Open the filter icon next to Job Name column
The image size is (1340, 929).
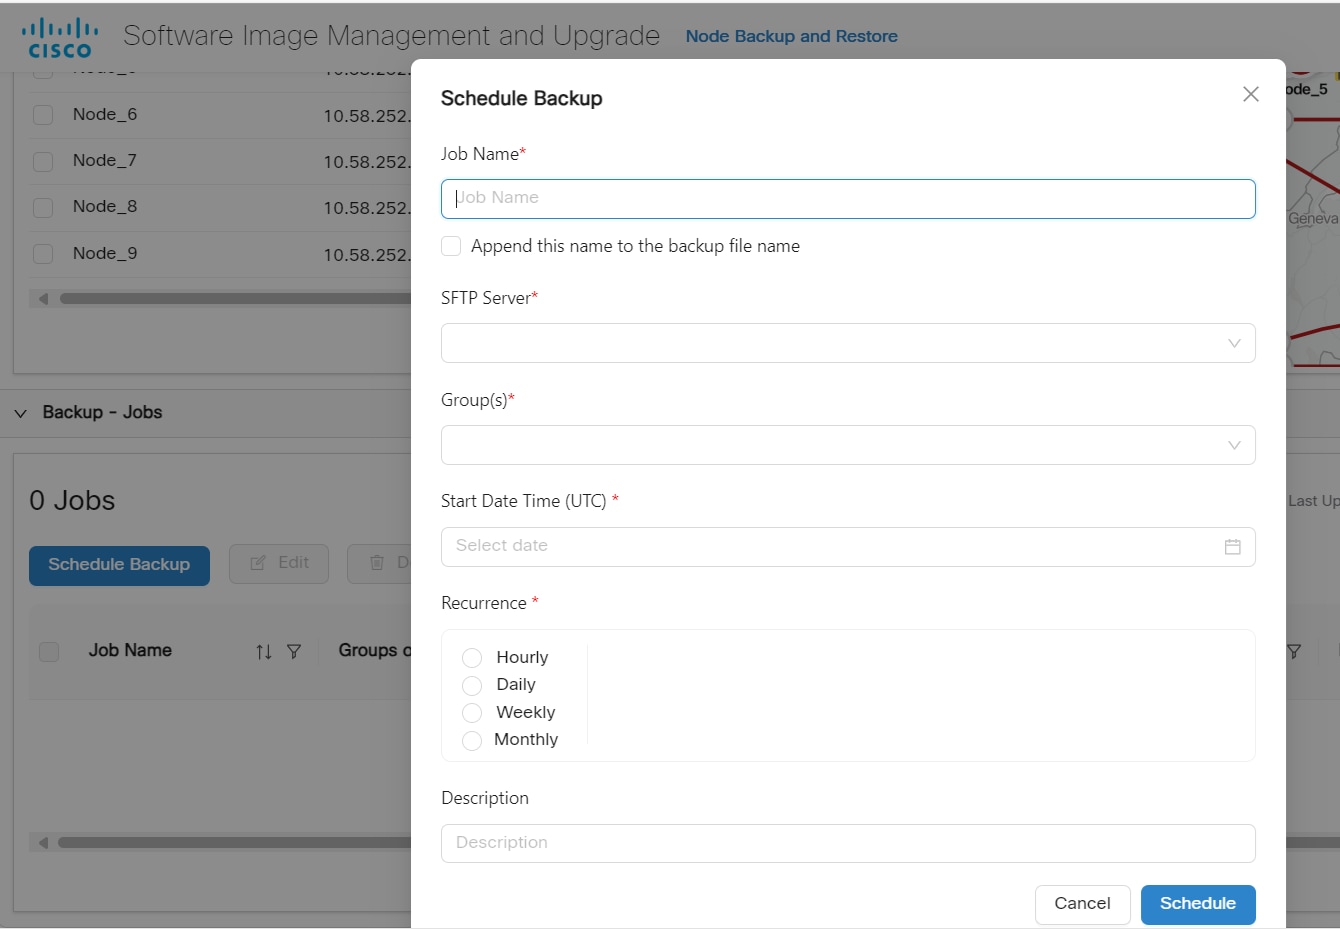294,652
